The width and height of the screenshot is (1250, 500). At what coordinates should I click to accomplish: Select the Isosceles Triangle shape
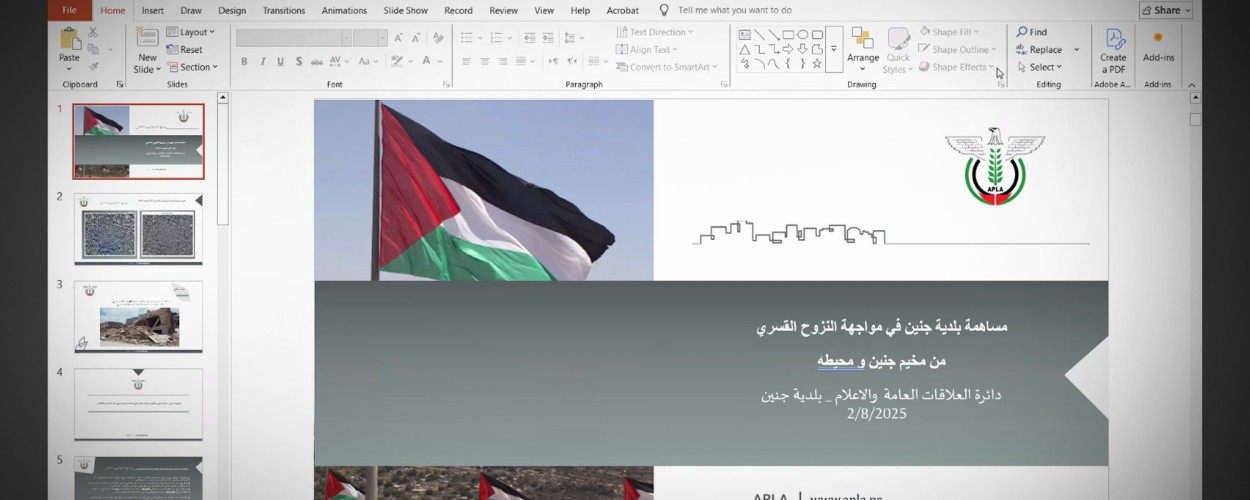tap(744, 49)
